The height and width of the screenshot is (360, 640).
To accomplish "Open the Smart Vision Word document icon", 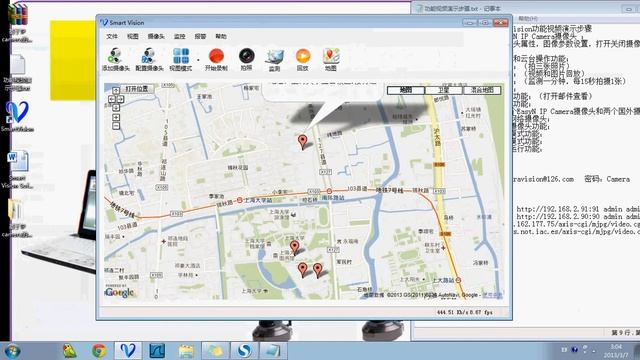I will point(18,169).
